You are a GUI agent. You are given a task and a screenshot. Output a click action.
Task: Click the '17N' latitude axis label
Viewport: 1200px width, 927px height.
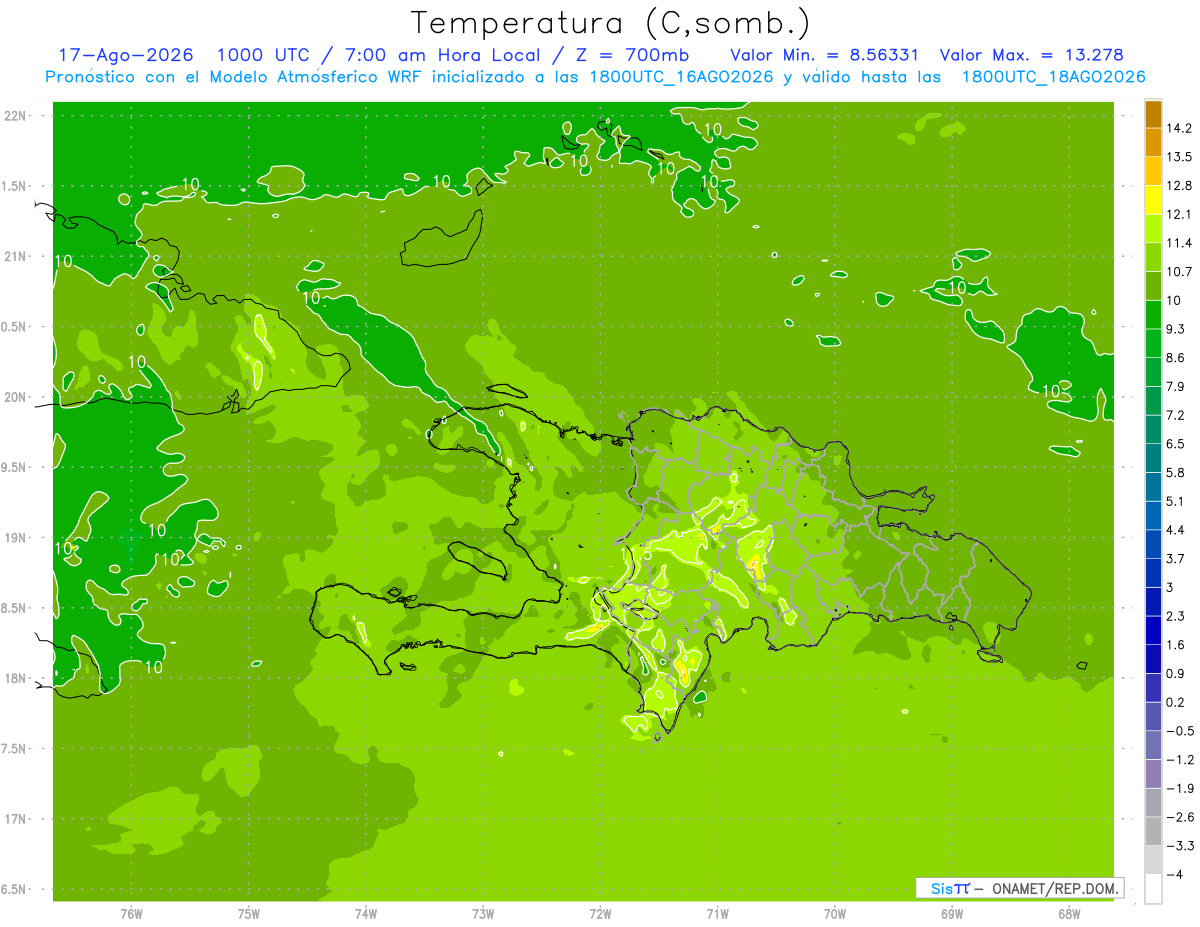[15, 819]
